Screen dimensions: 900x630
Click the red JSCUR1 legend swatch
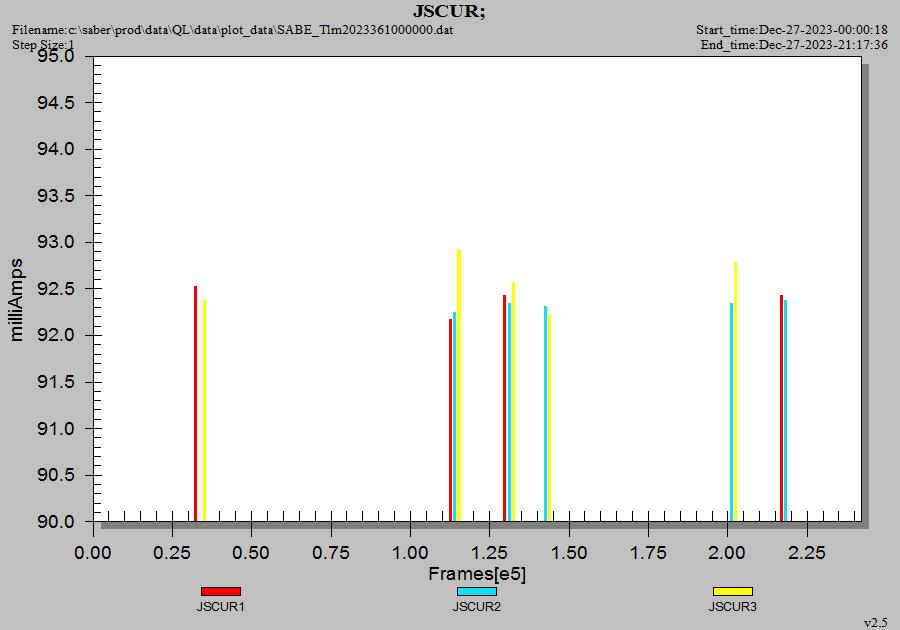point(221,592)
